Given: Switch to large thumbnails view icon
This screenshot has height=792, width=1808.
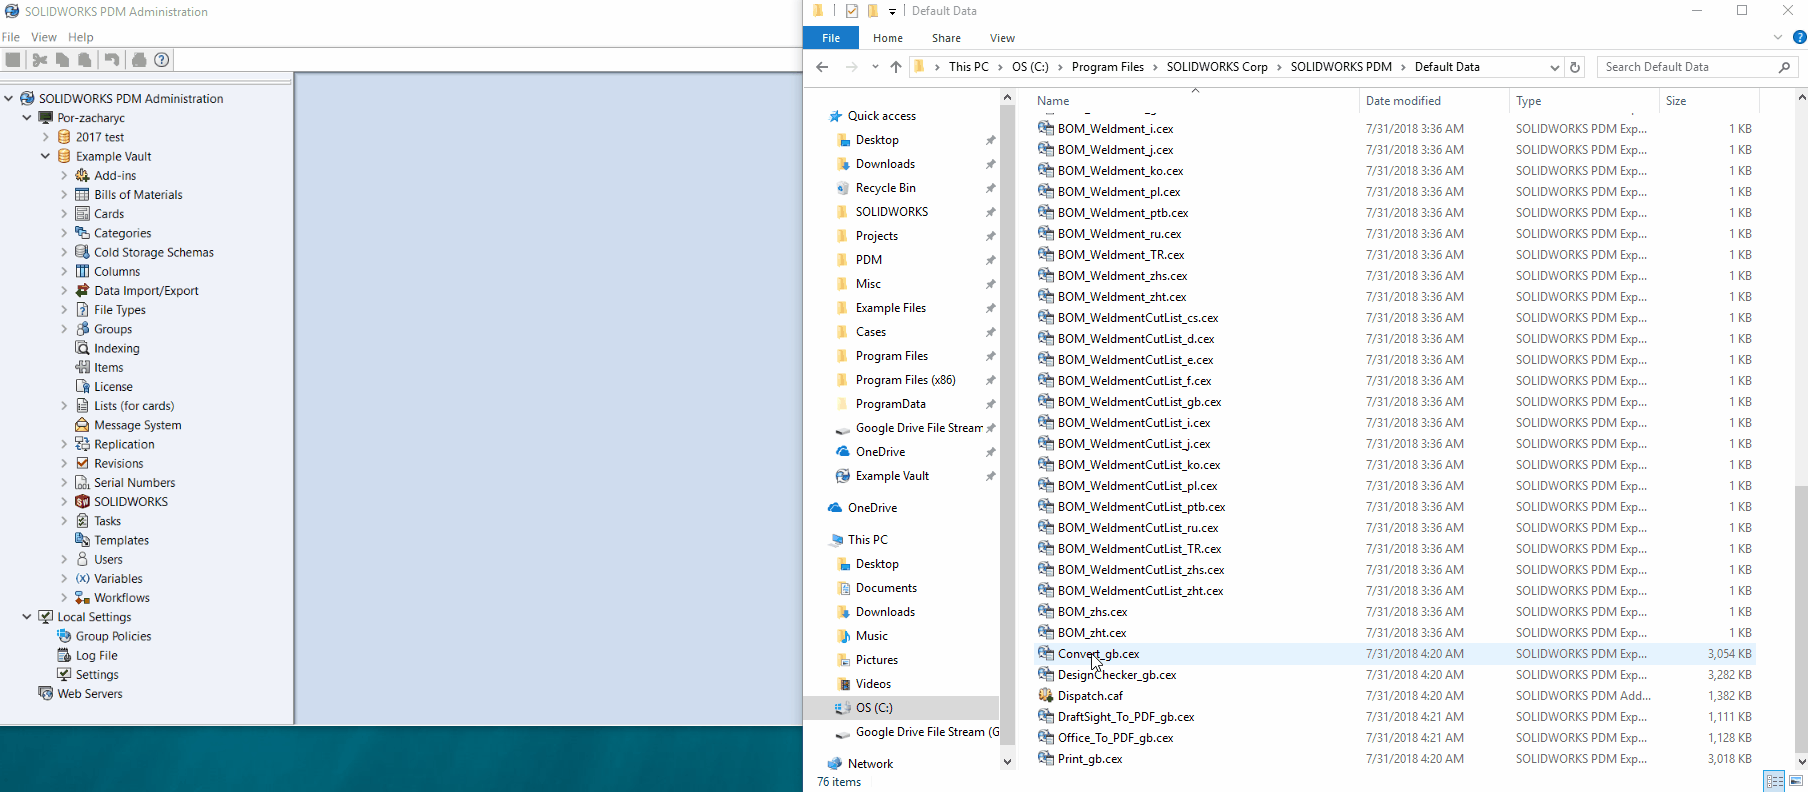Looking at the screenshot, I should [x=1796, y=781].
